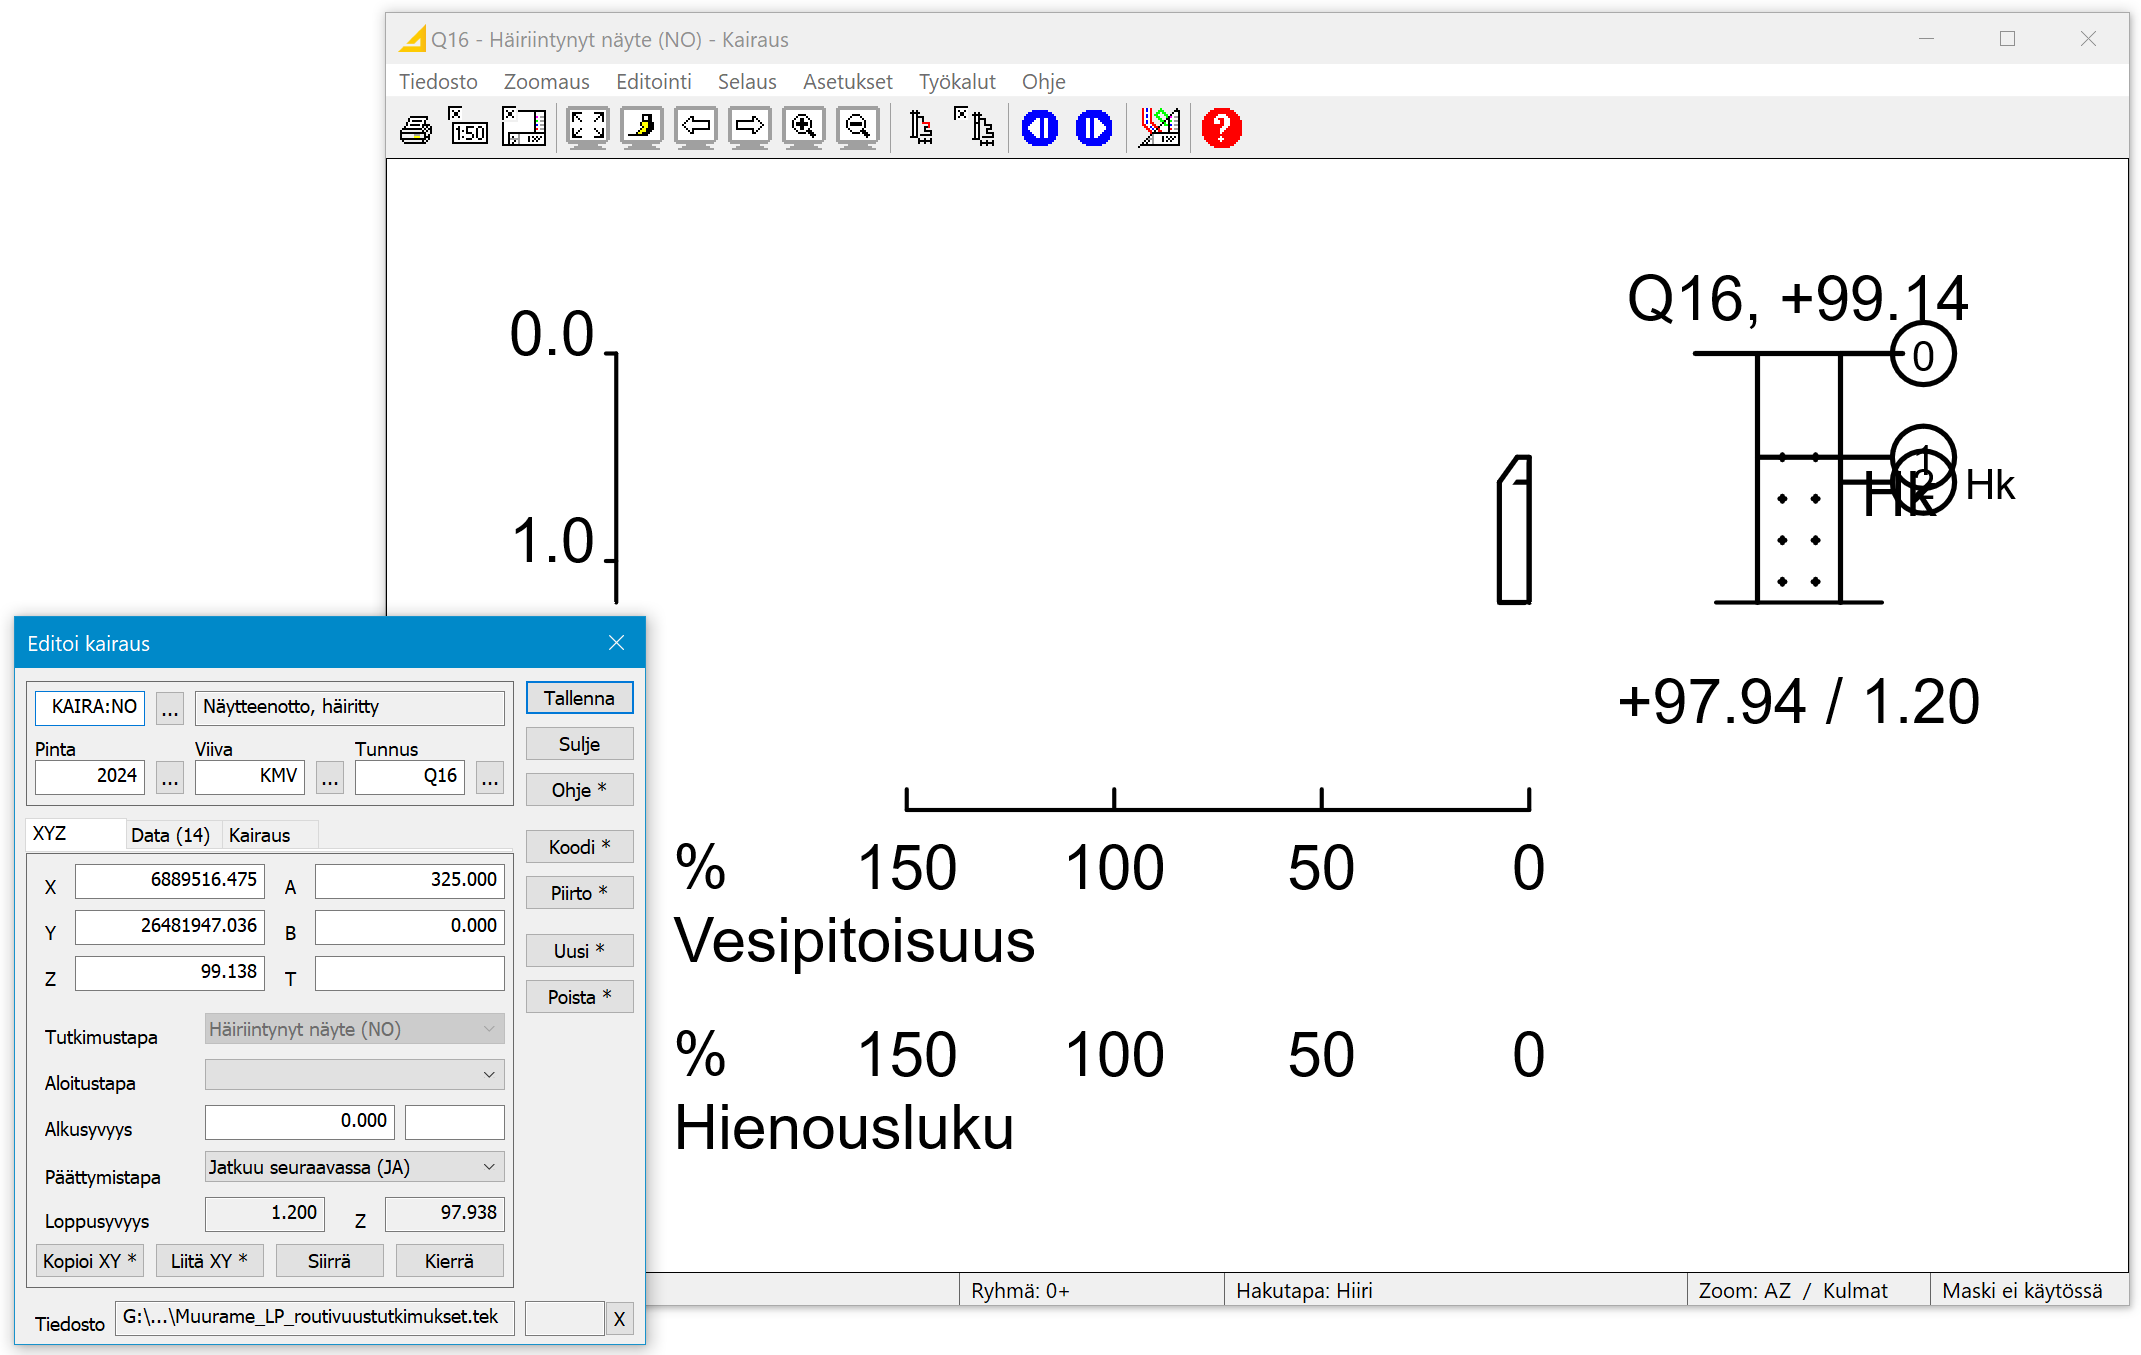Go to next borehole with blue icon

point(1093,128)
